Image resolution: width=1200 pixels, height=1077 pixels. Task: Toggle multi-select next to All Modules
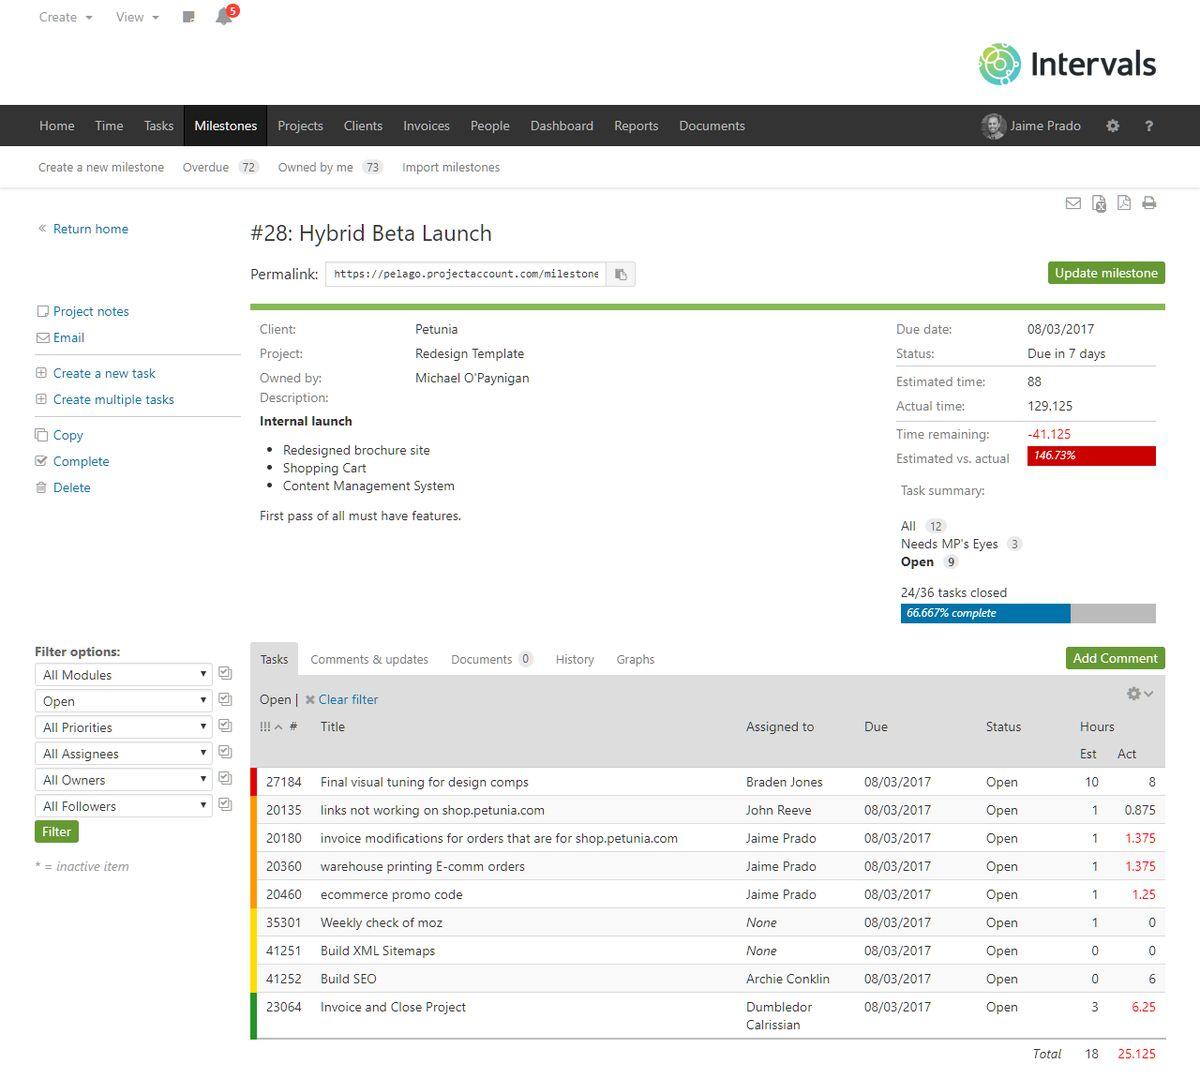[225, 674]
